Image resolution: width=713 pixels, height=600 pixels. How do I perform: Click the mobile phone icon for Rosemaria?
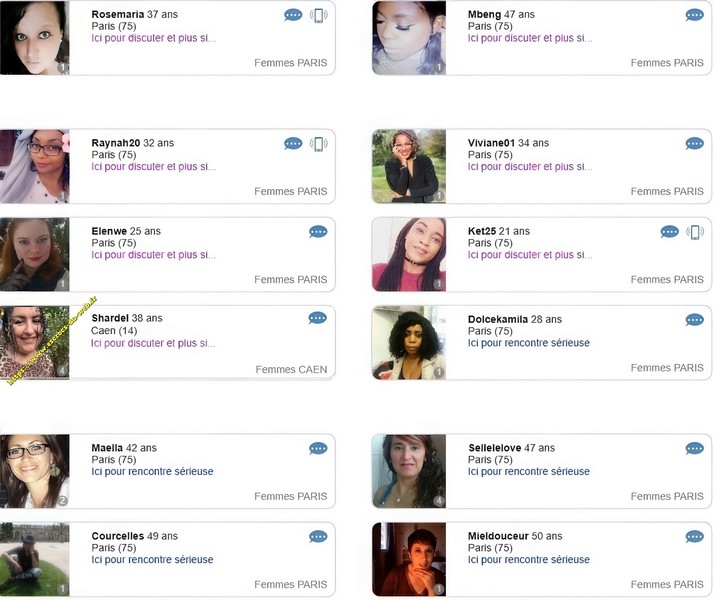319,15
